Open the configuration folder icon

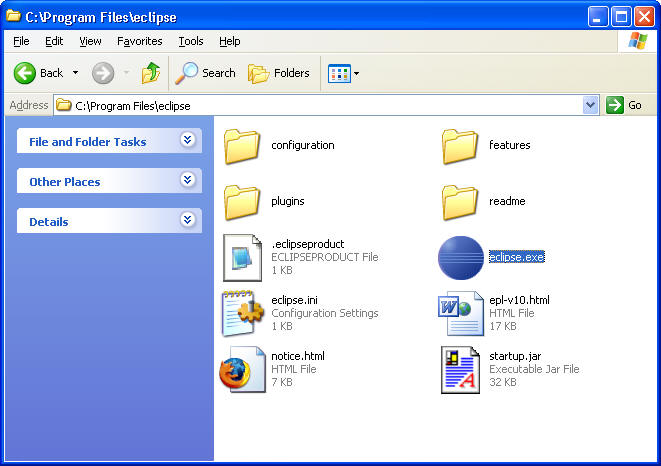[x=242, y=146]
